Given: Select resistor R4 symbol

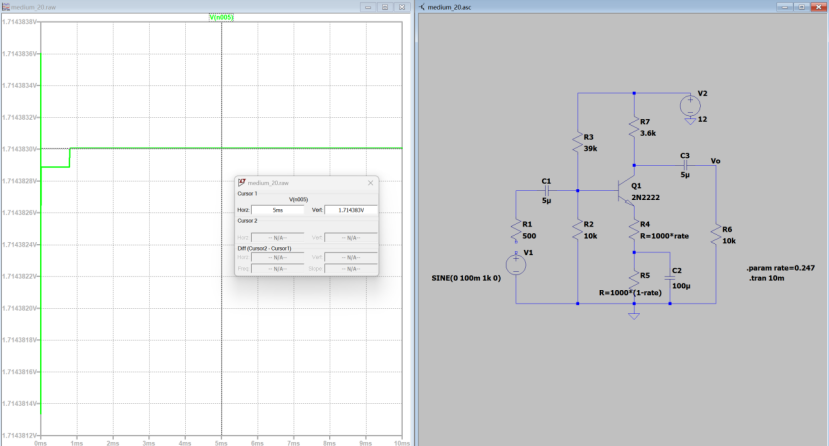Looking at the screenshot, I should point(634,231).
